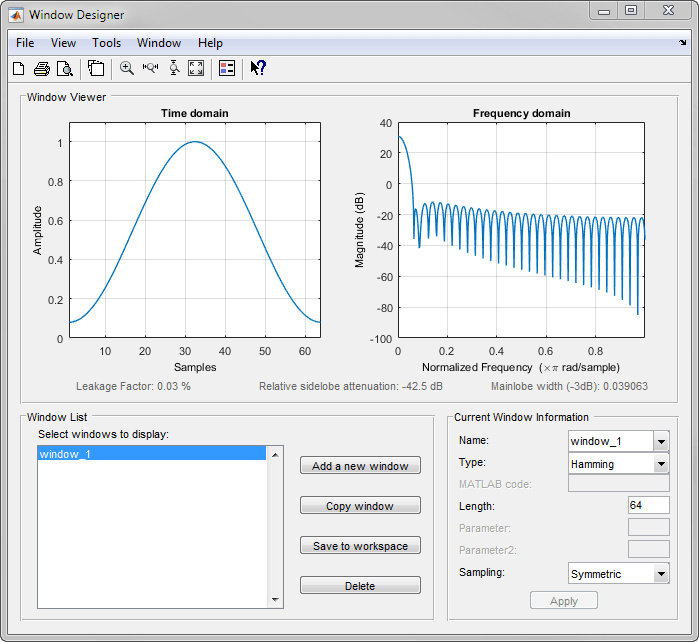Click the Copy window button
Image resolution: width=699 pixels, height=642 pixels.
pyautogui.click(x=360, y=506)
